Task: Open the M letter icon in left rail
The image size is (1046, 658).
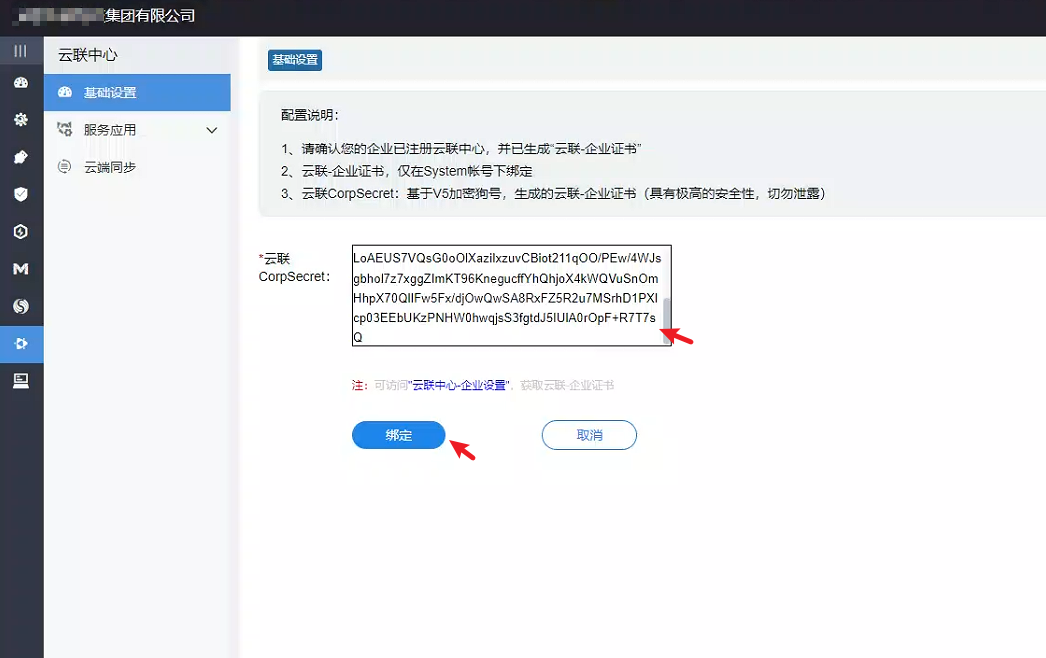Action: 21,269
